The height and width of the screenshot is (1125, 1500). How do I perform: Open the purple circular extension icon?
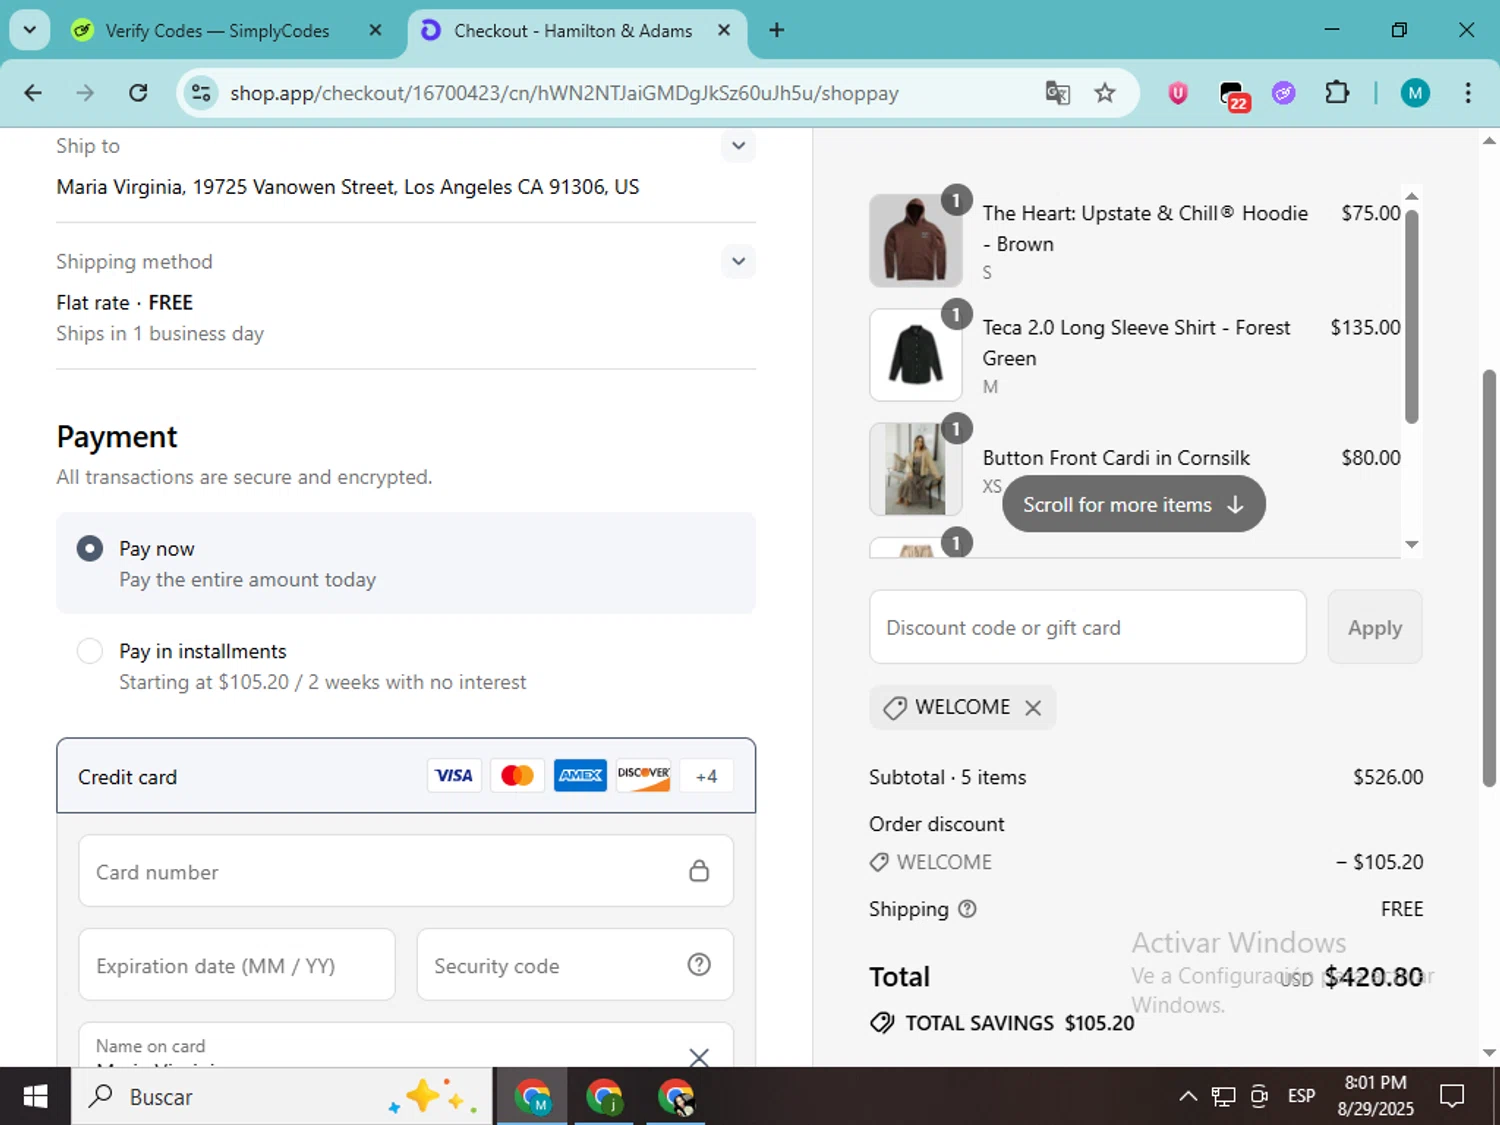click(1284, 93)
